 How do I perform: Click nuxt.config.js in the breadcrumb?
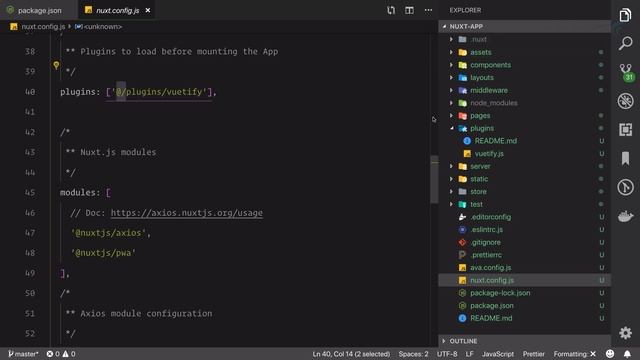coord(43,27)
